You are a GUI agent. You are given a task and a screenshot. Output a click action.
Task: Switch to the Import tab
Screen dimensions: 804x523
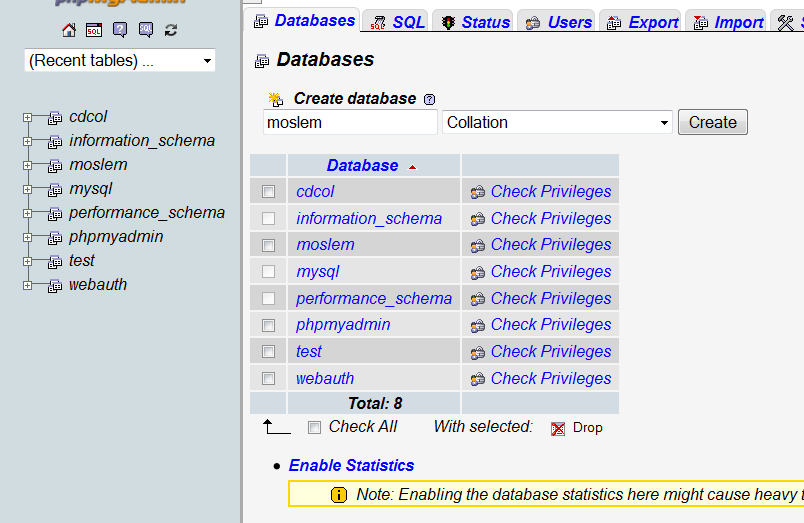[728, 22]
